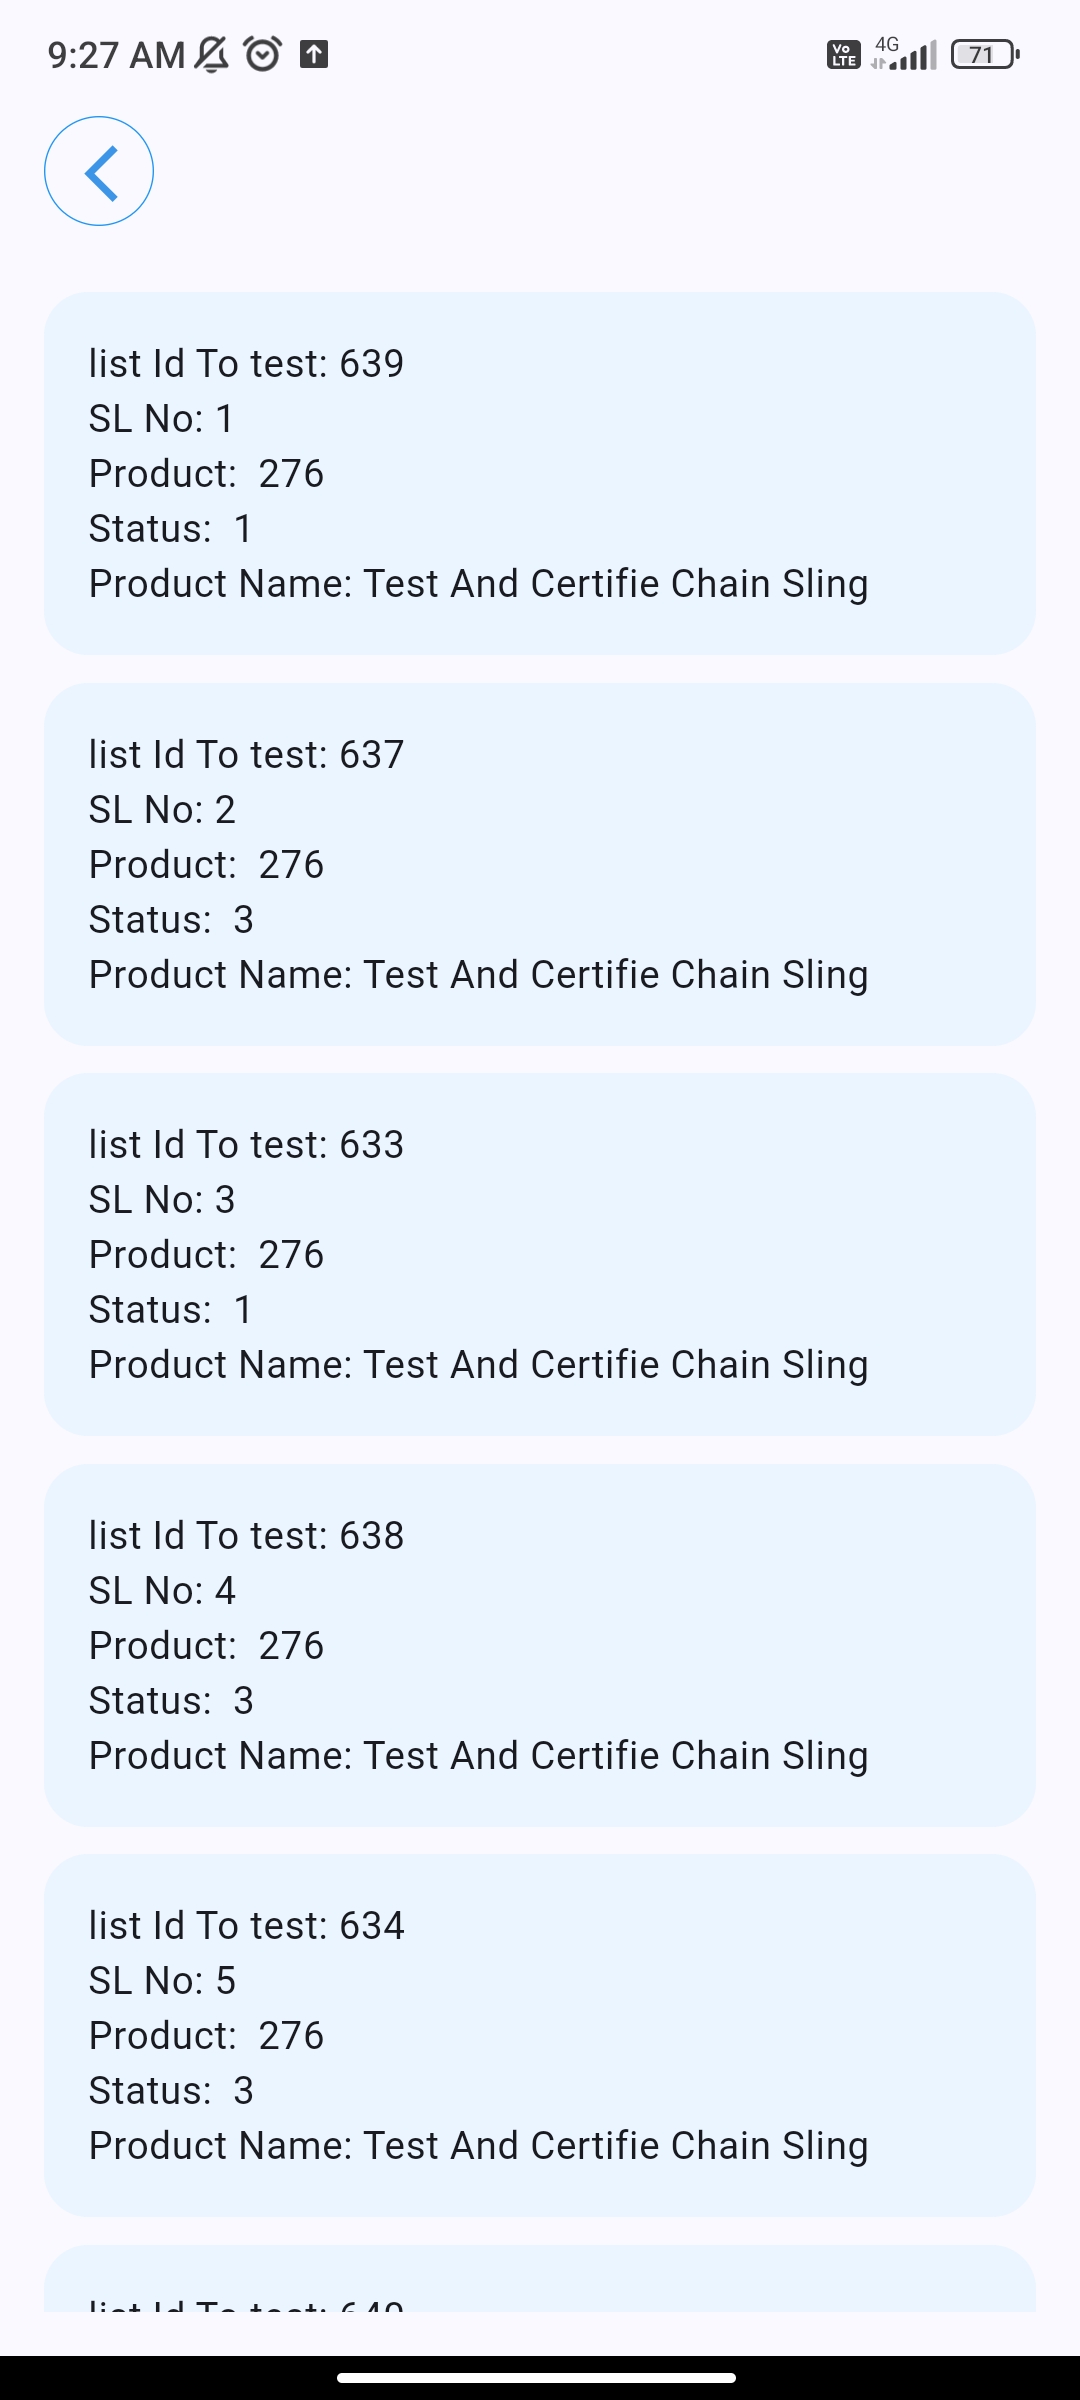Select the list Id 637 text
This screenshot has height=2400, width=1080.
click(246, 755)
